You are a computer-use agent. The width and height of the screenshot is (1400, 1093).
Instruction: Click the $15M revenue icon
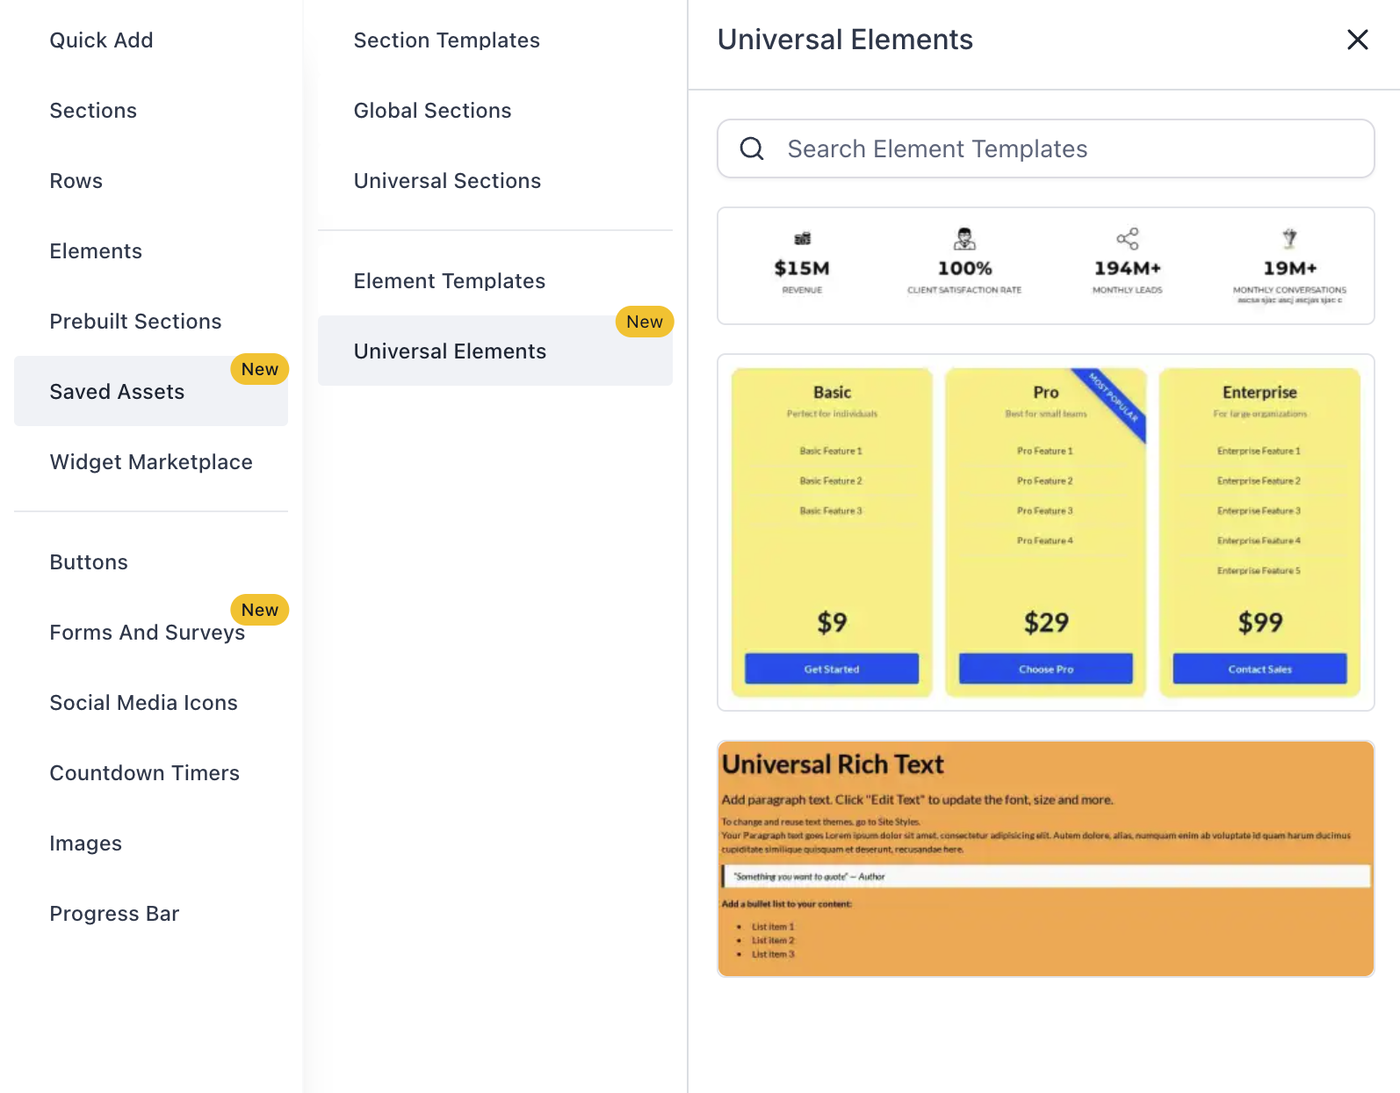pyautogui.click(x=802, y=239)
